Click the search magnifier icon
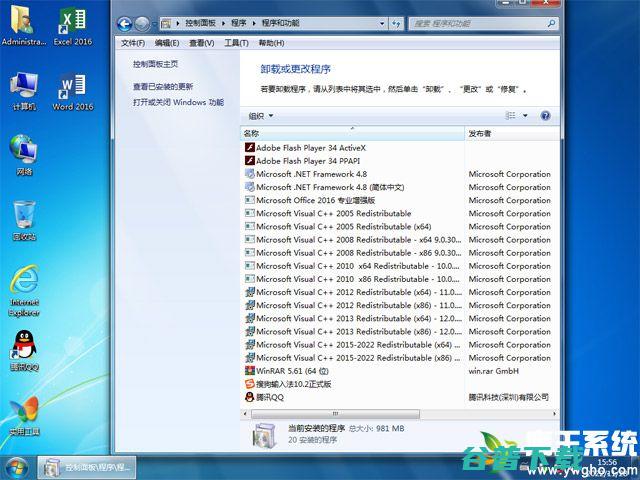 pyautogui.click(x=551, y=24)
